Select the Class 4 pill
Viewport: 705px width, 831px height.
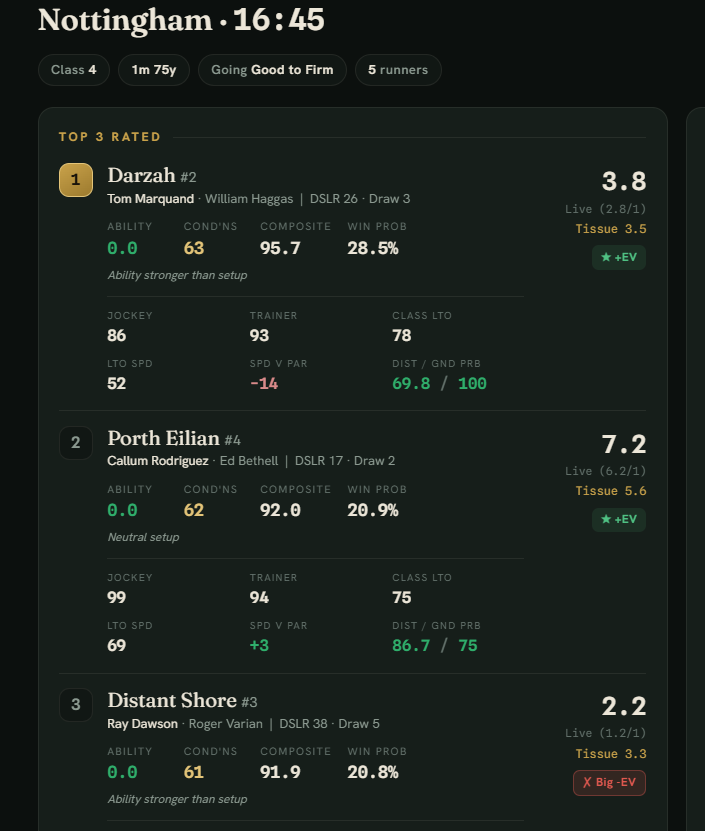(74, 70)
